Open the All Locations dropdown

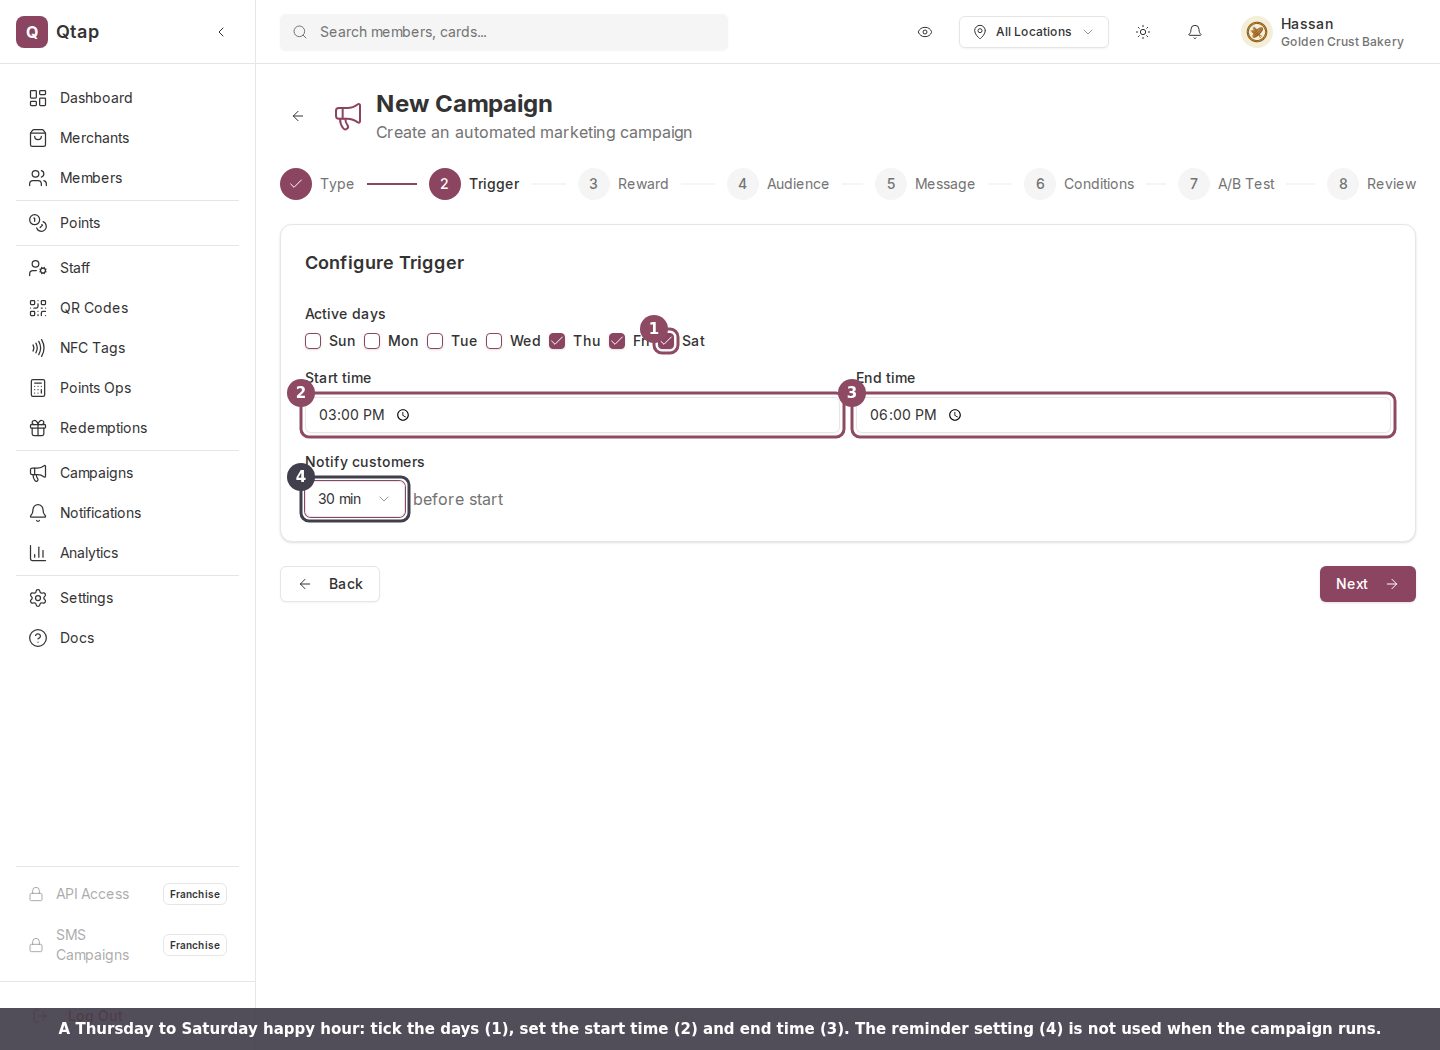coord(1034,32)
